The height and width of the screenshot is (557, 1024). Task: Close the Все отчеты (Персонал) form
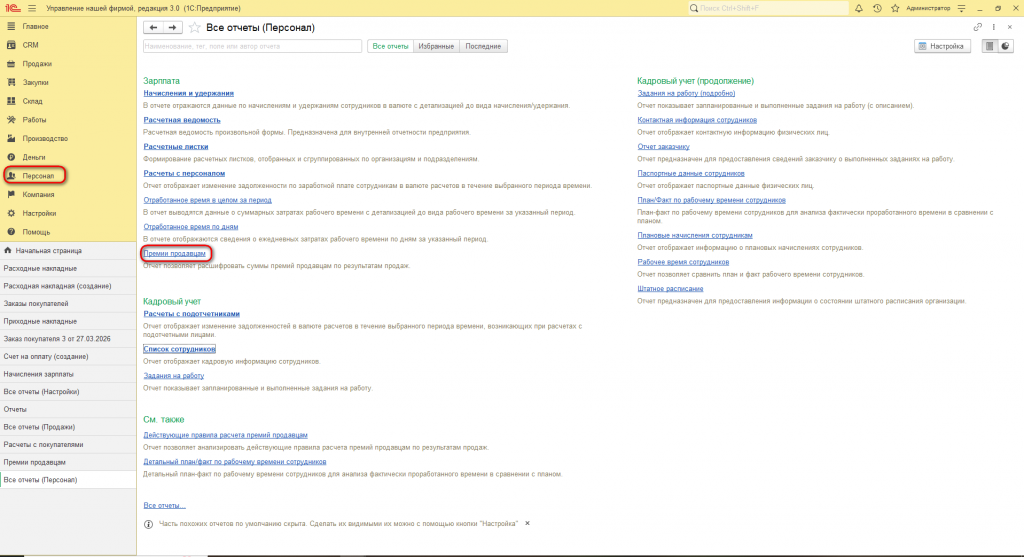tap(1010, 27)
